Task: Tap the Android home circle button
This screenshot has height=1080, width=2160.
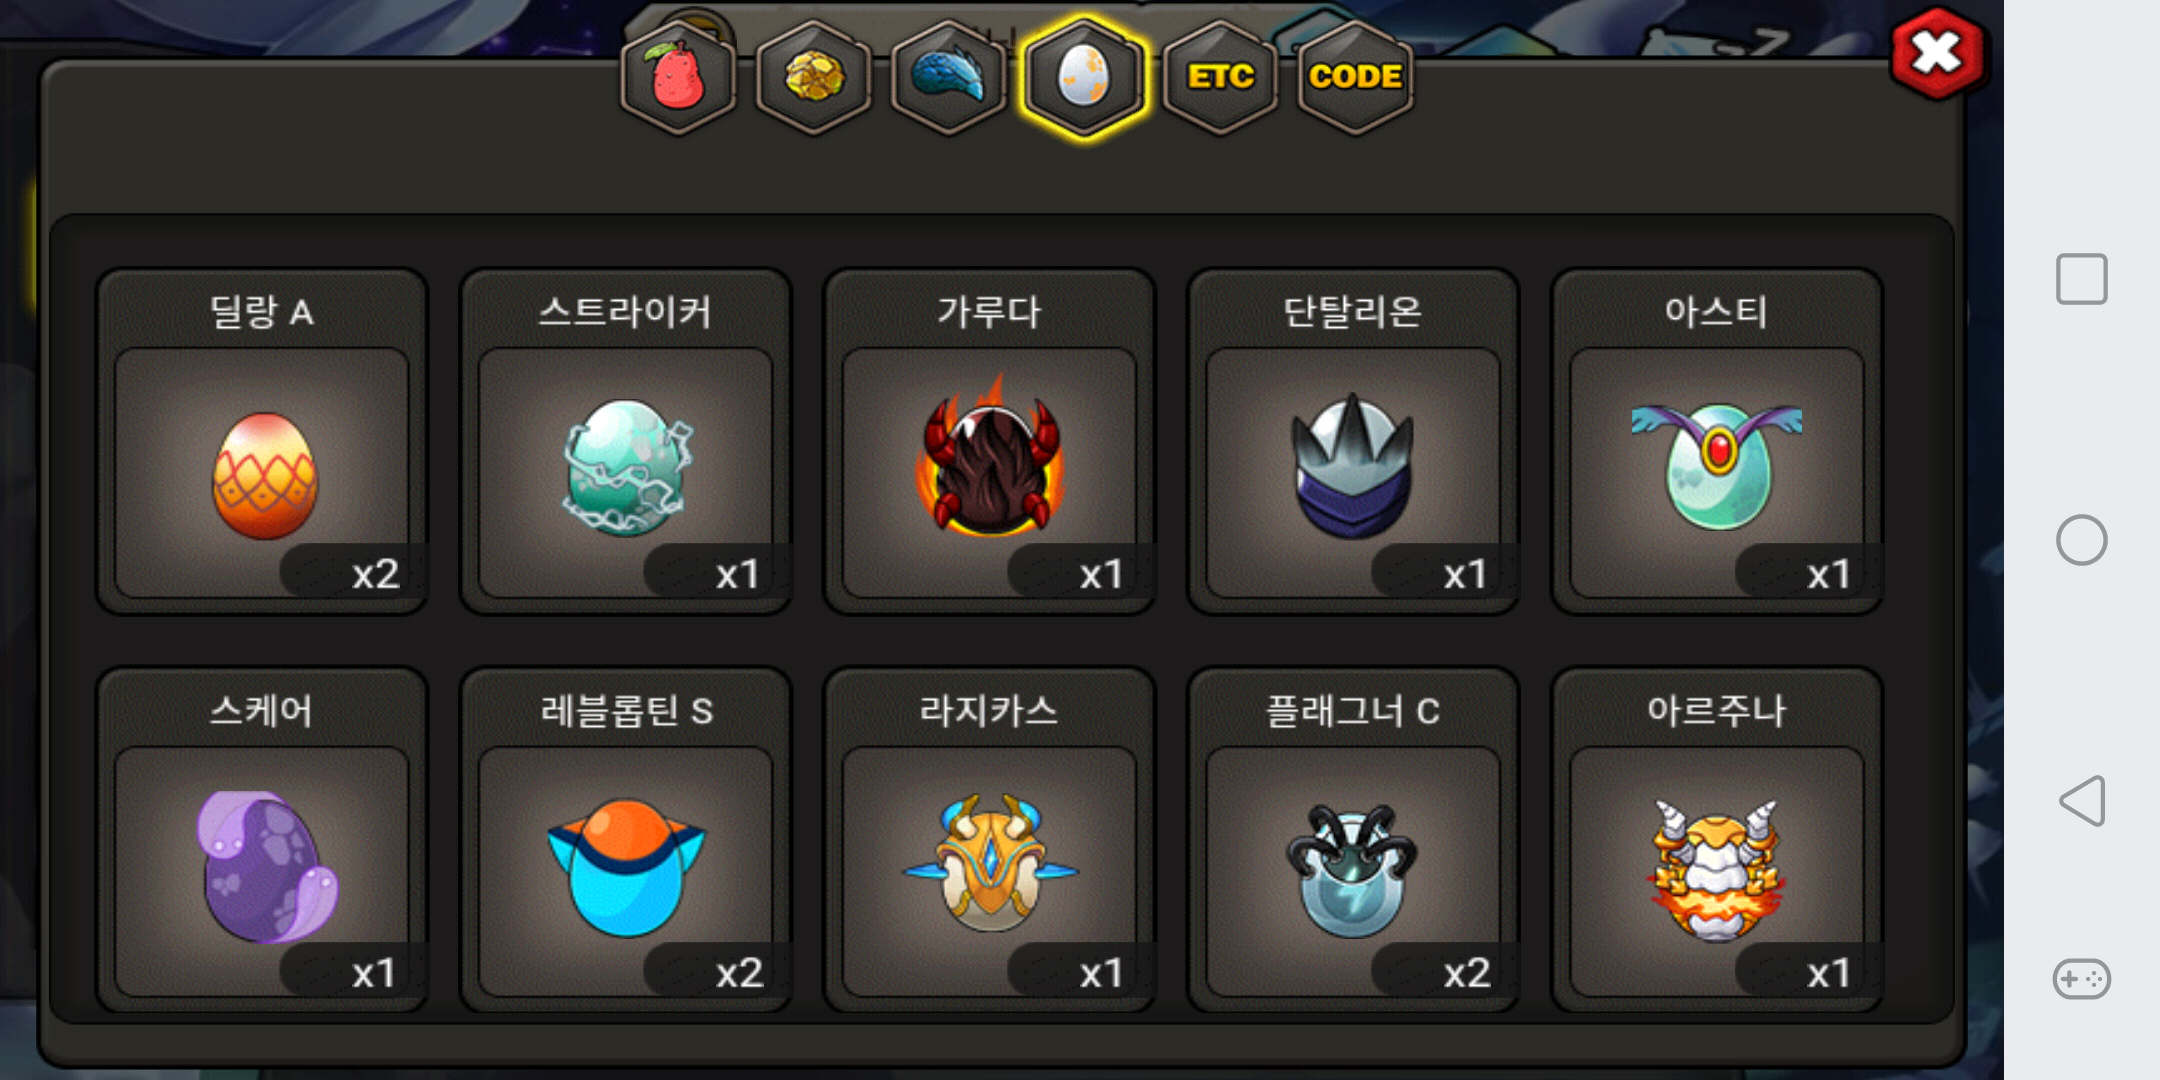Action: tap(2082, 540)
